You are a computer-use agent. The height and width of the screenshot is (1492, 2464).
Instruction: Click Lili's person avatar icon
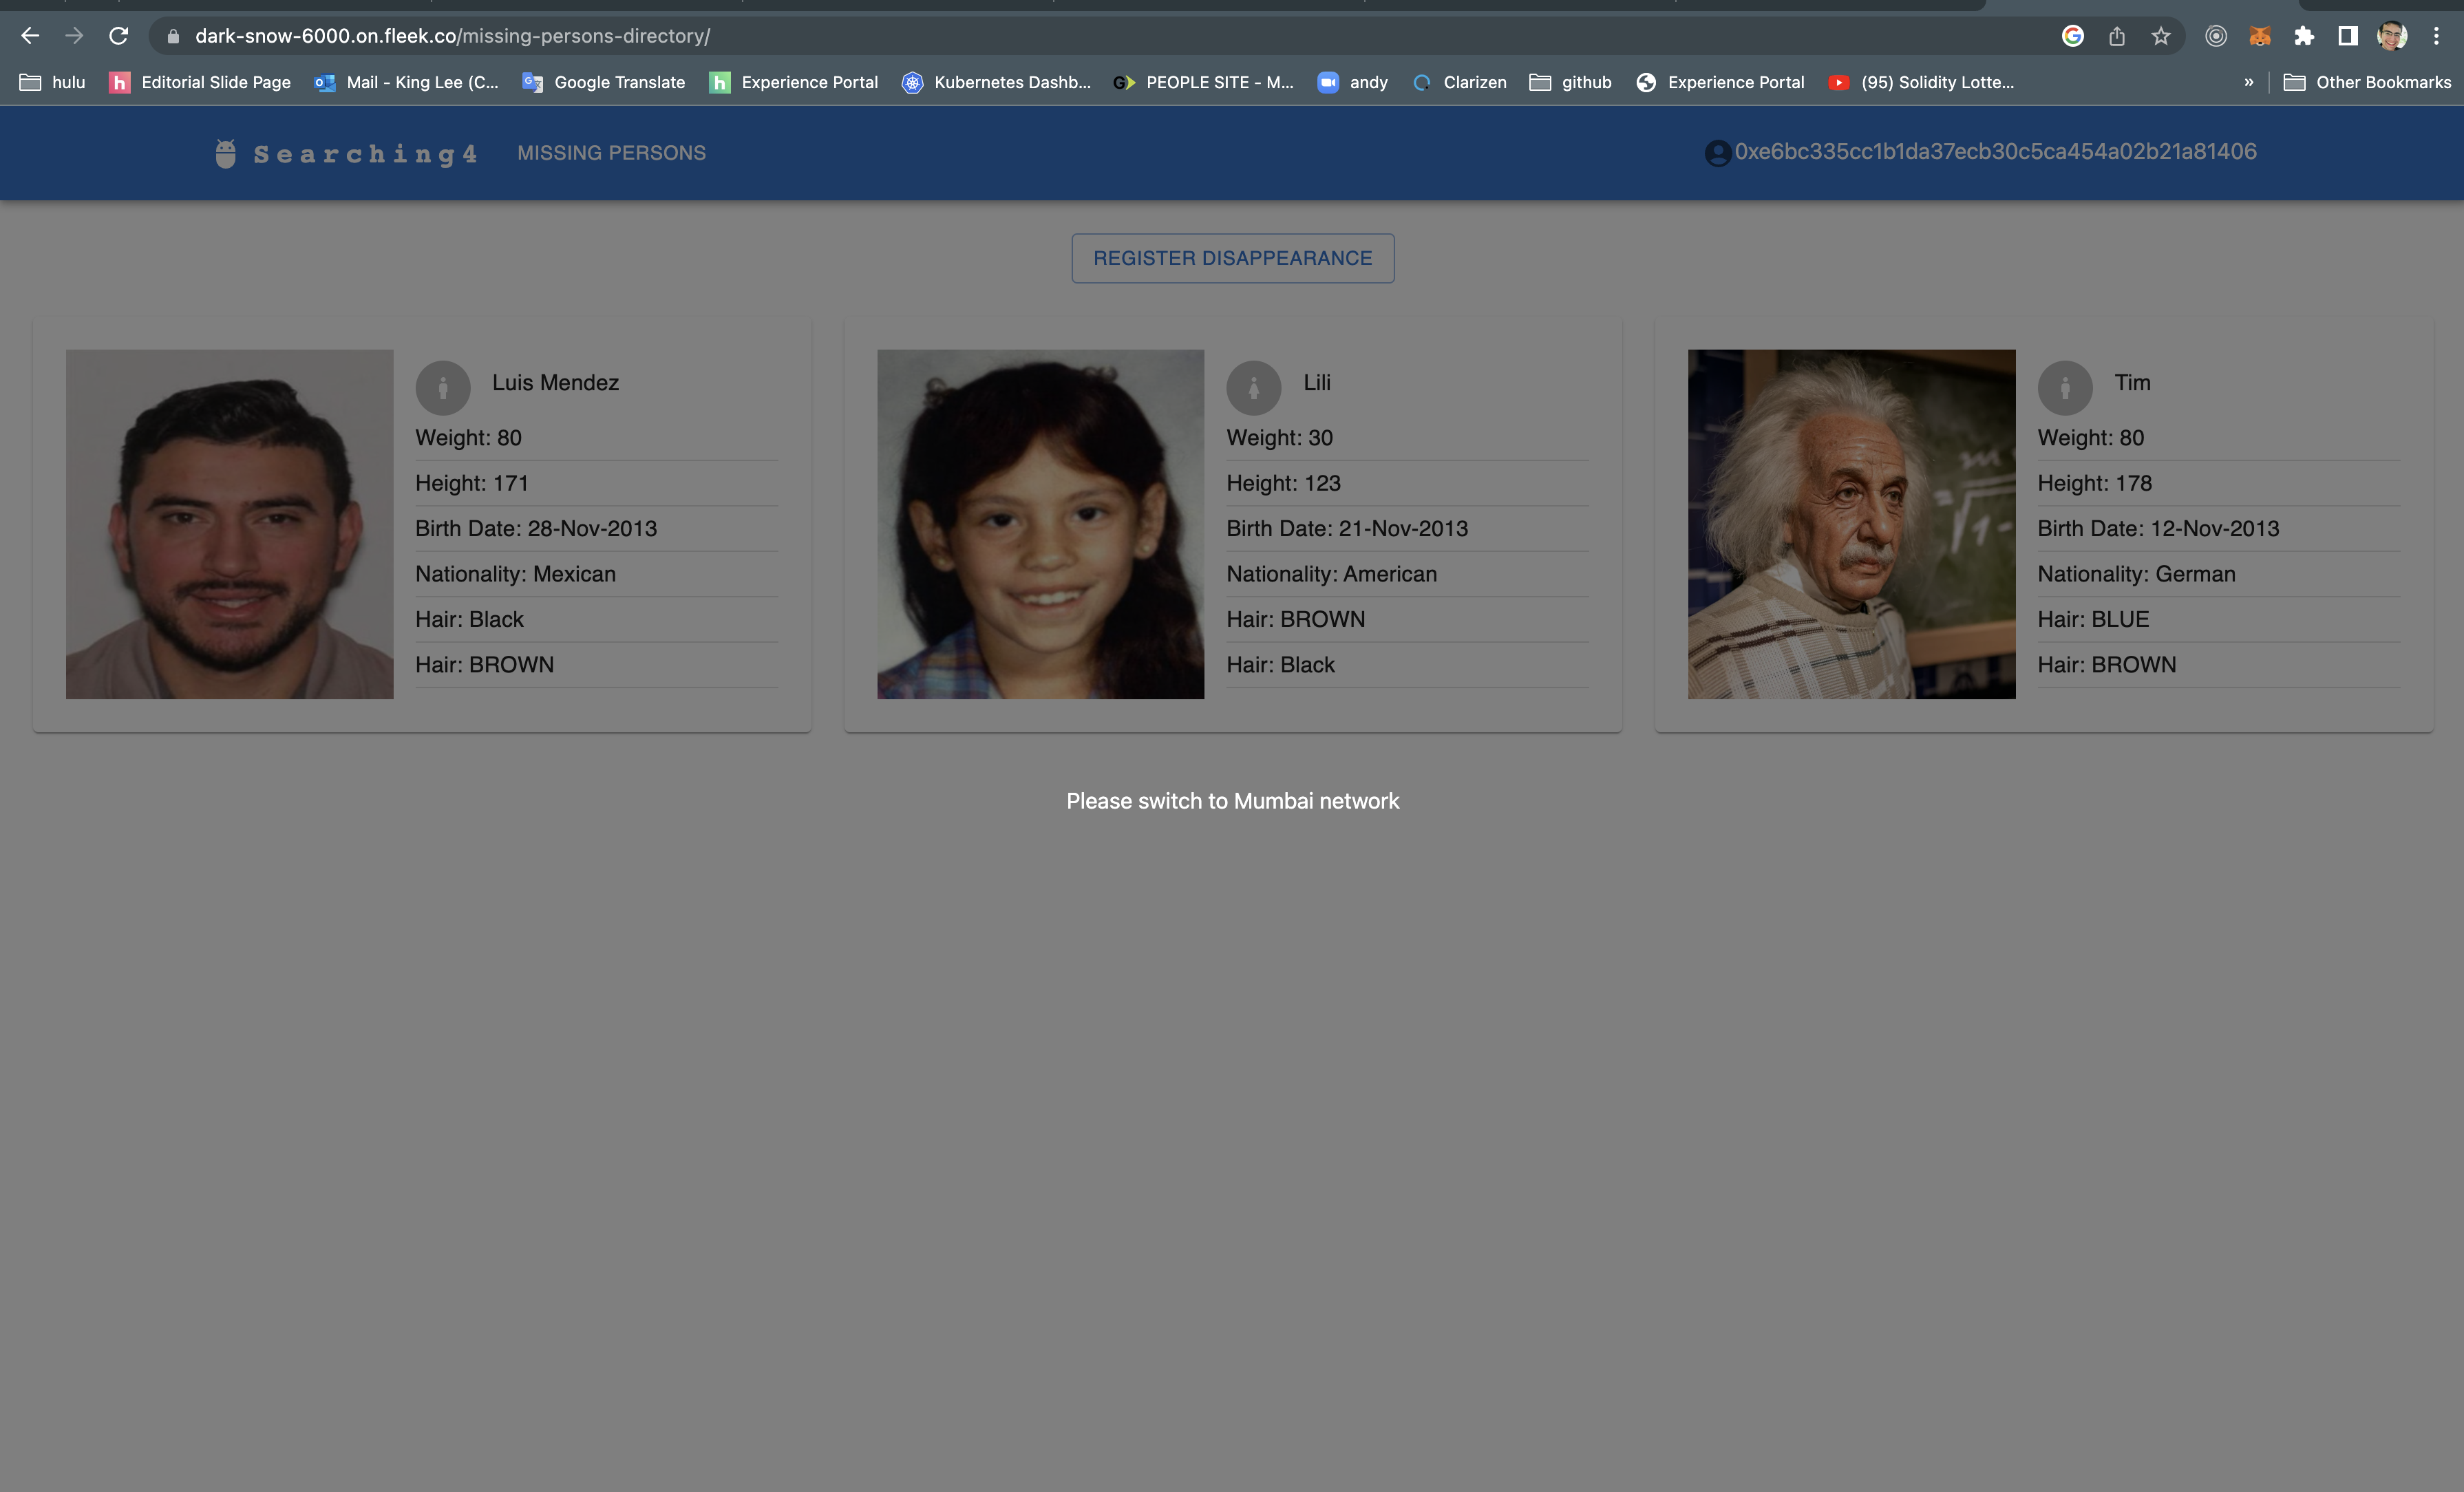1253,387
